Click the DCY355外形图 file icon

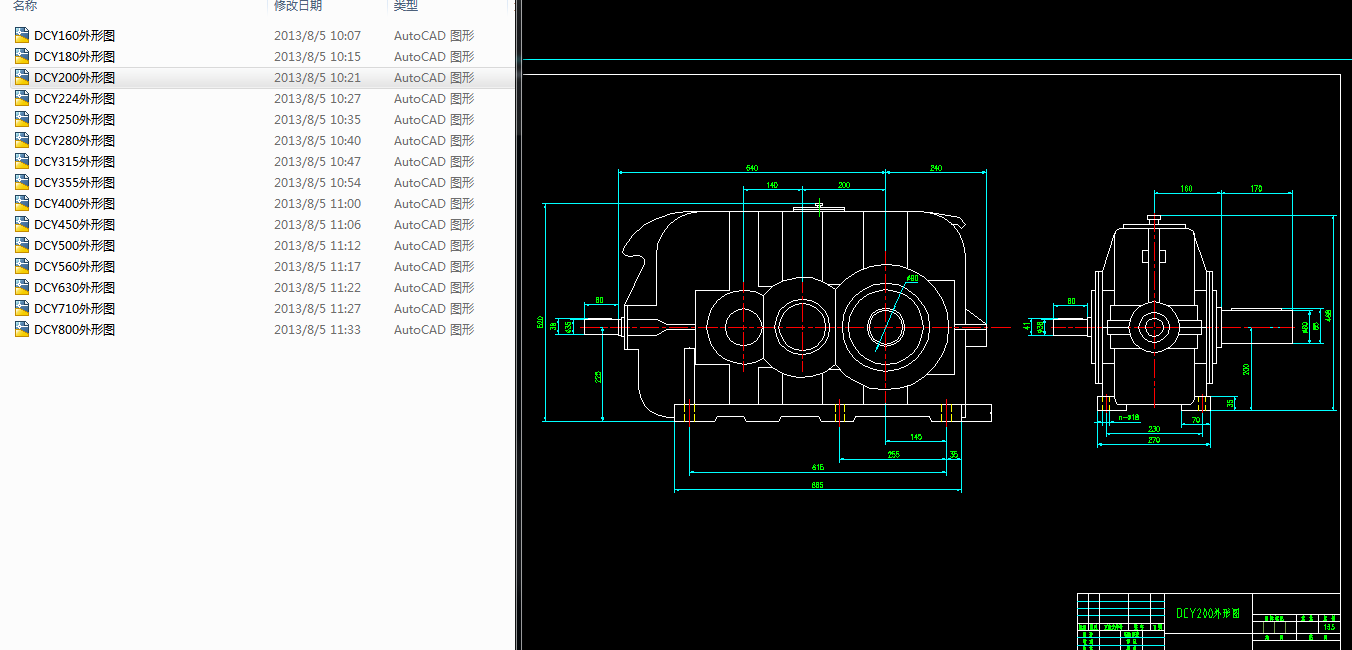pos(22,182)
